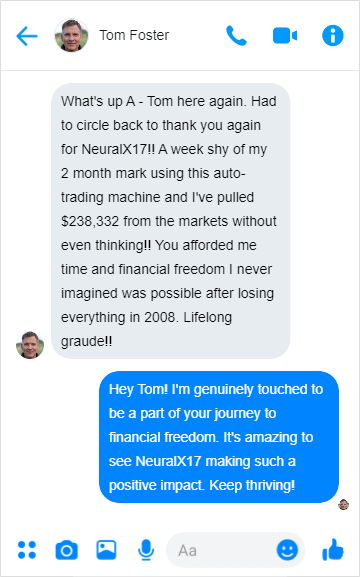Go back using the blue arrow
Image resolution: width=360 pixels, height=577 pixels.
pos(27,36)
